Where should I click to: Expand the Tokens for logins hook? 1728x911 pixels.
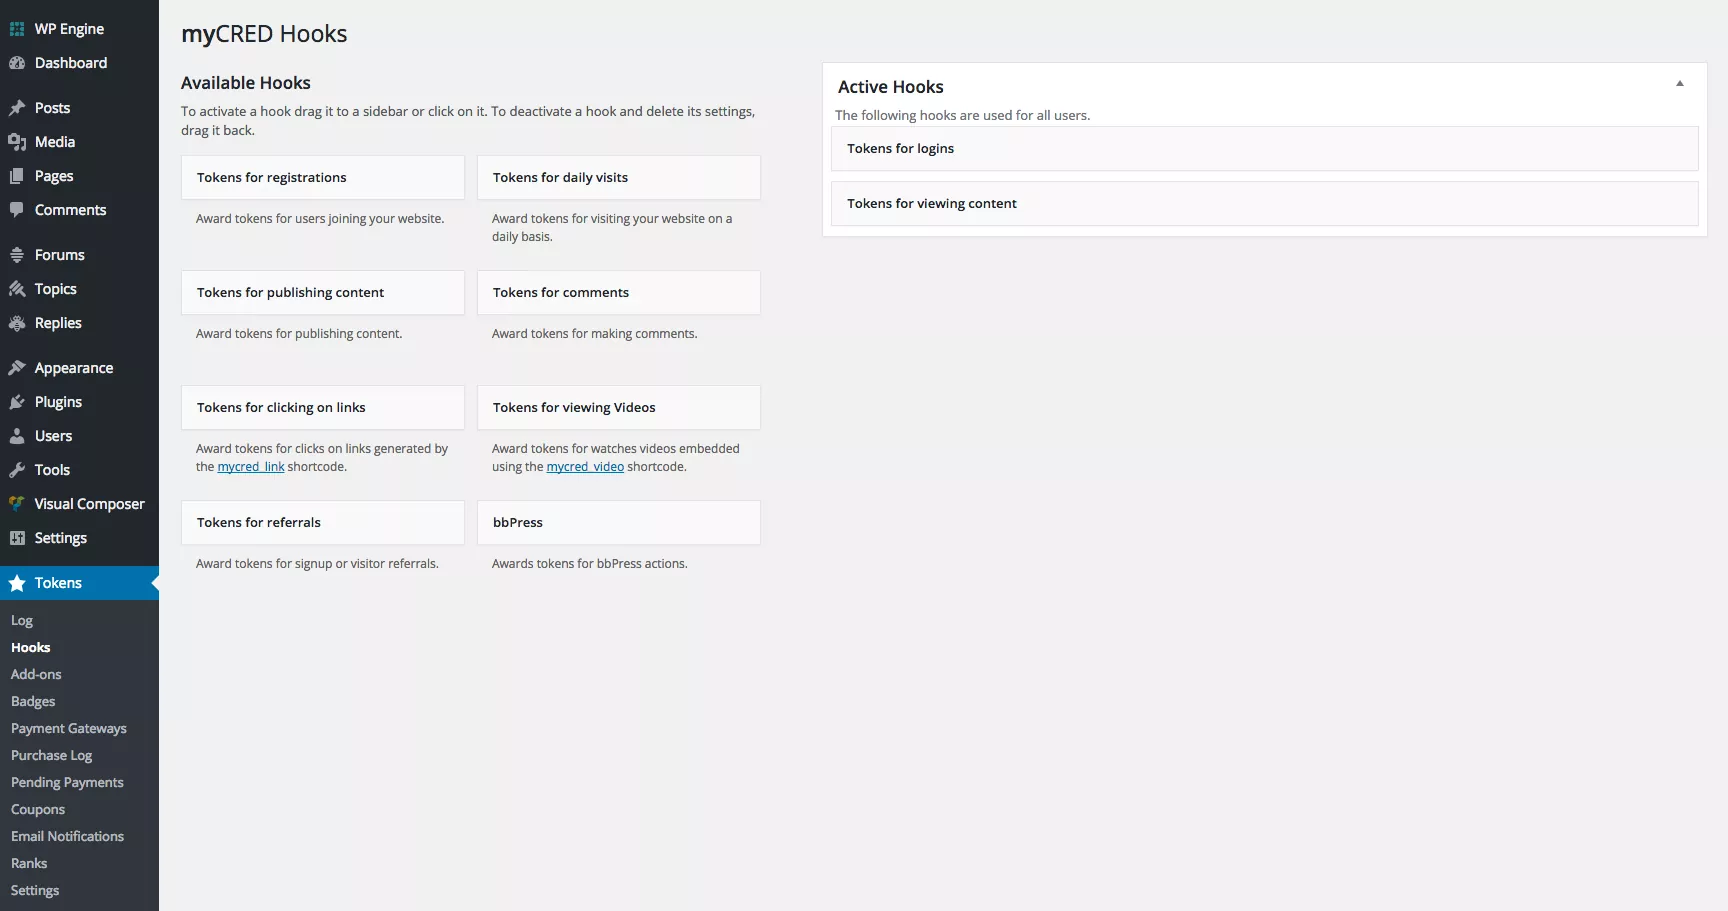click(x=1264, y=149)
